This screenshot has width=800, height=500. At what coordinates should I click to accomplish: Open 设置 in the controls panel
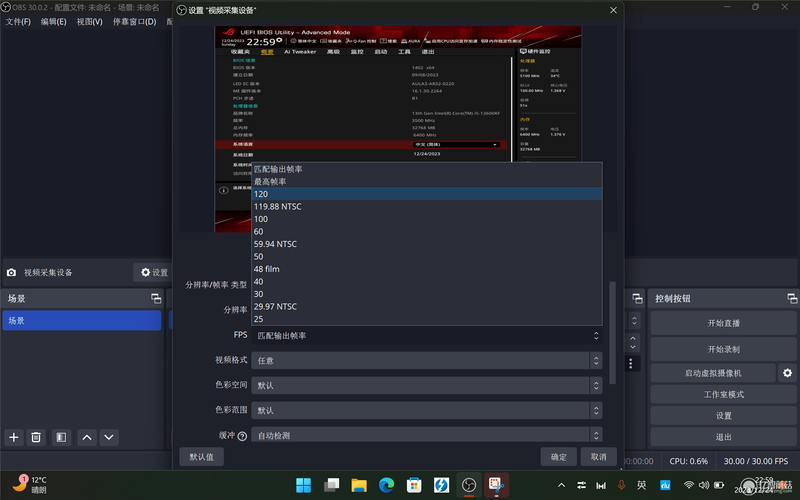tap(723, 416)
